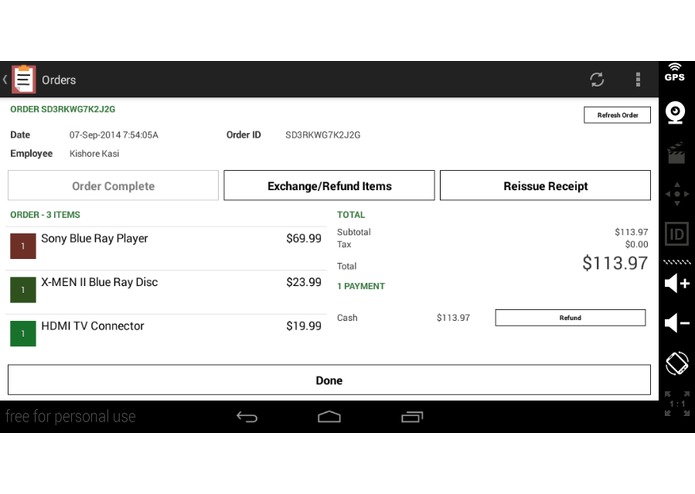Rotate the device with the rotation icon
Screen dimensions: 695x494
coord(677,363)
